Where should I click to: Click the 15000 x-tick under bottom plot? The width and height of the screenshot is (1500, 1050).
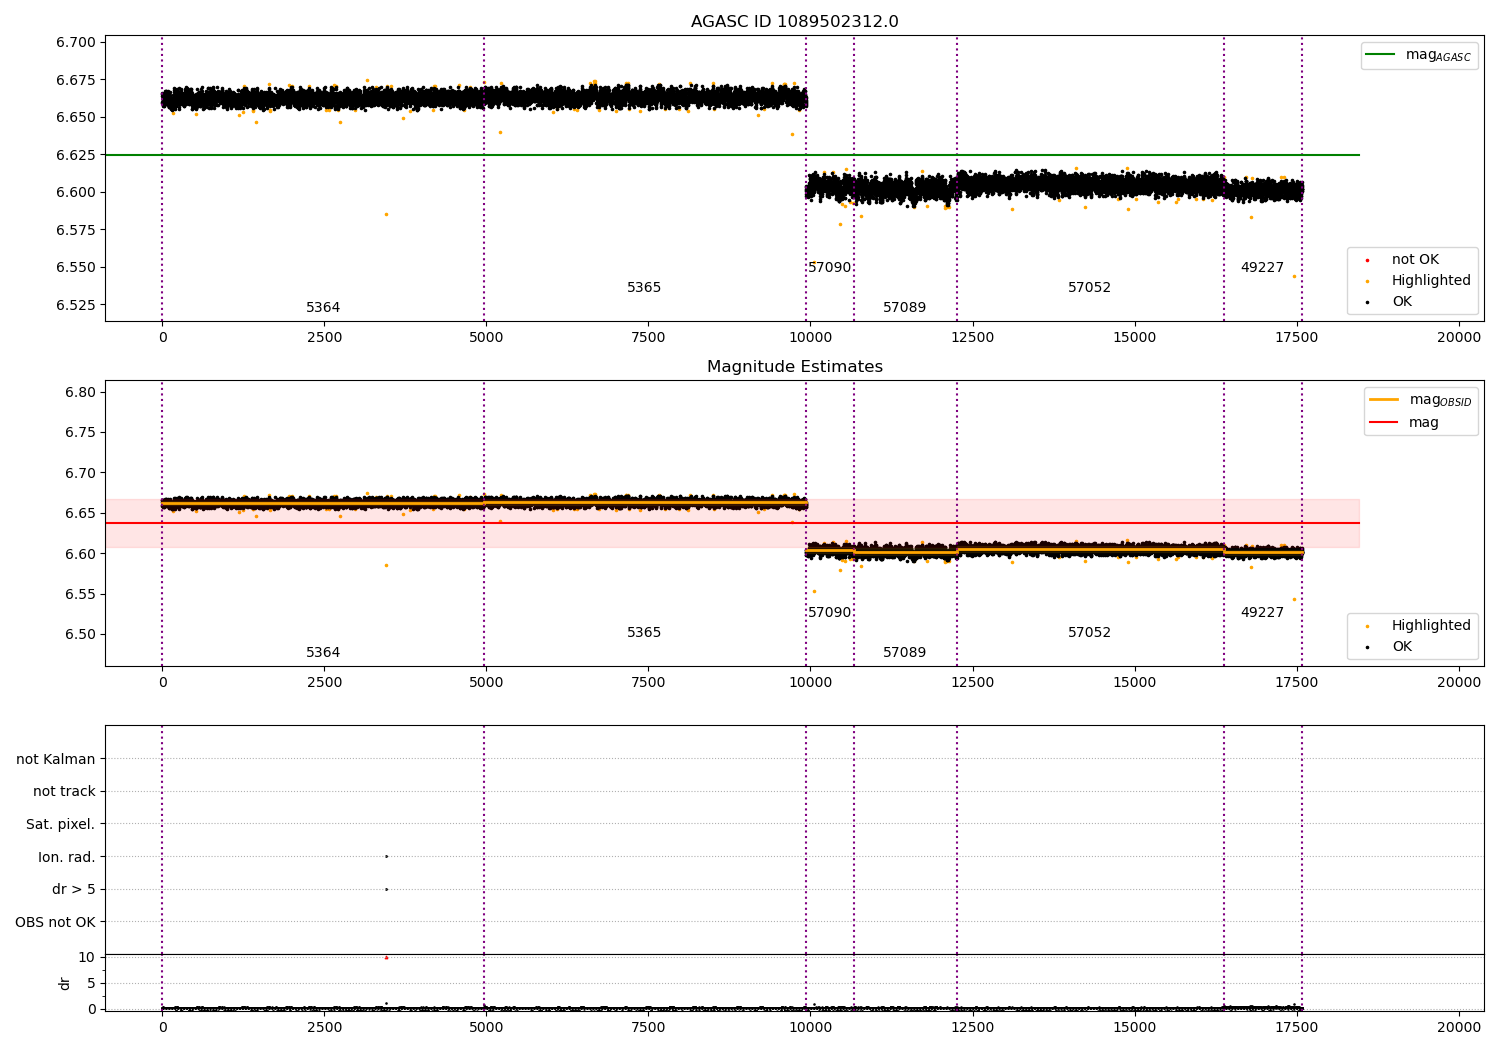(1135, 1028)
